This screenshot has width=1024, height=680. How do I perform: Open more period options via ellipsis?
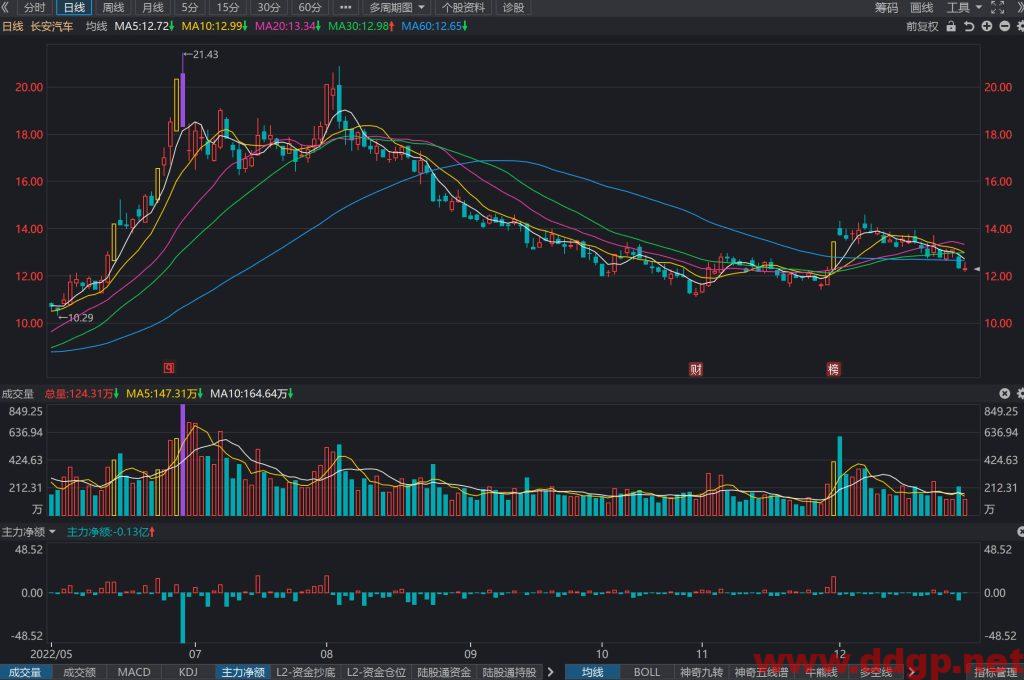pyautogui.click(x=345, y=7)
